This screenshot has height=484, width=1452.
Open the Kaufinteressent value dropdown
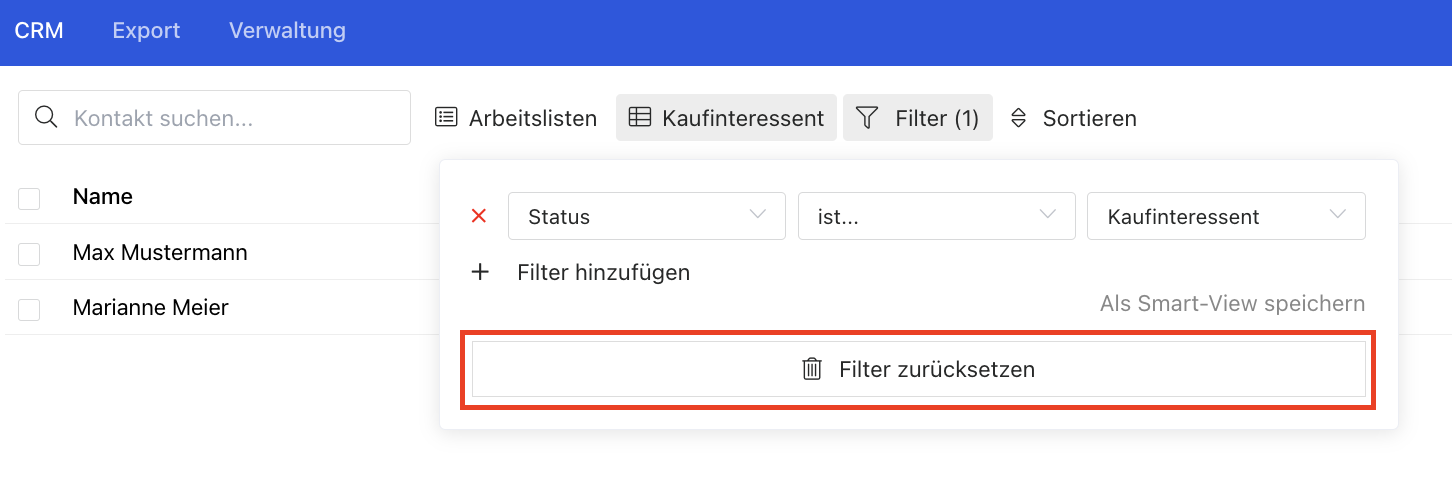pos(1225,216)
